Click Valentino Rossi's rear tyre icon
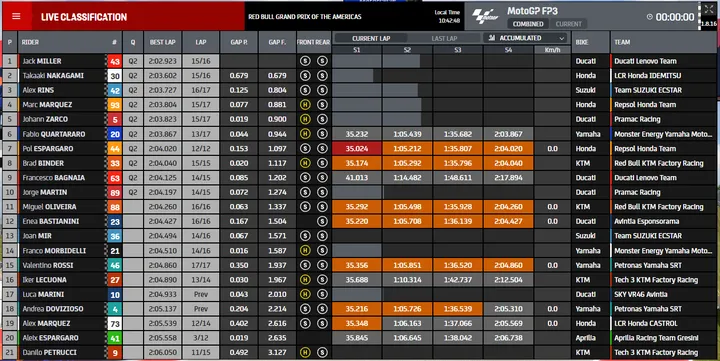The height and width of the screenshot is (361, 720). pos(322,265)
